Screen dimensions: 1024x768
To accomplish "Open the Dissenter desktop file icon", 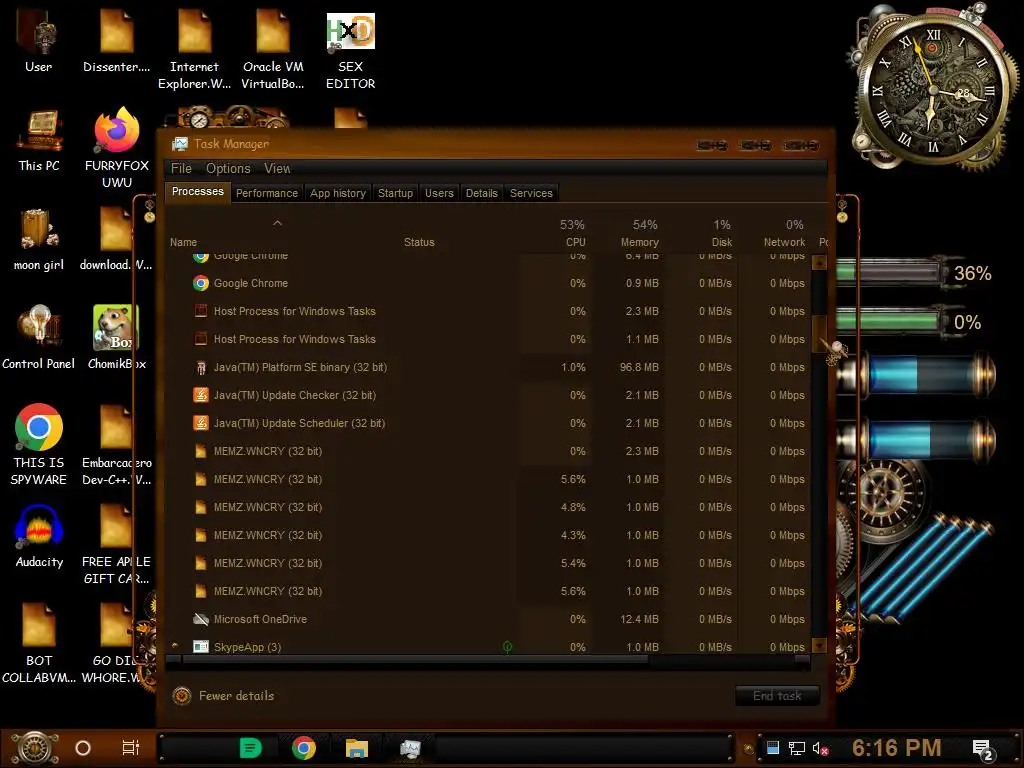I will (116, 40).
